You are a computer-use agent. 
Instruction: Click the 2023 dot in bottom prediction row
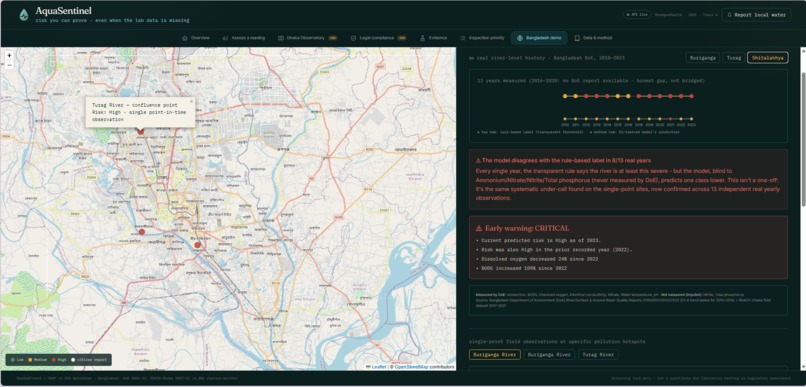click(x=691, y=119)
